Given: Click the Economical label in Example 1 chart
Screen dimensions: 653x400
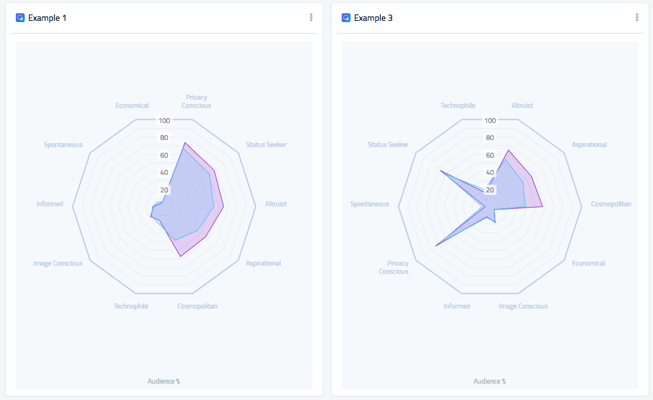Looking at the screenshot, I should [132, 105].
